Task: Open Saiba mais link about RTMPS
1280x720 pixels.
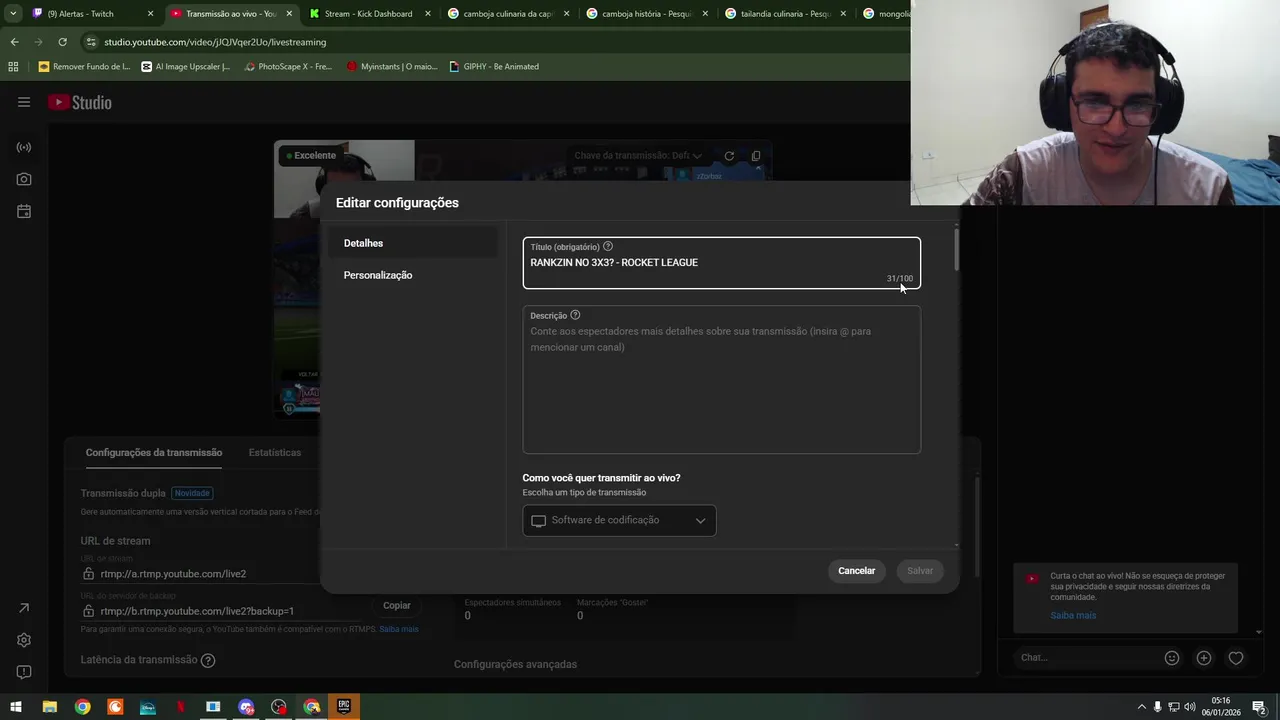Action: (x=399, y=629)
